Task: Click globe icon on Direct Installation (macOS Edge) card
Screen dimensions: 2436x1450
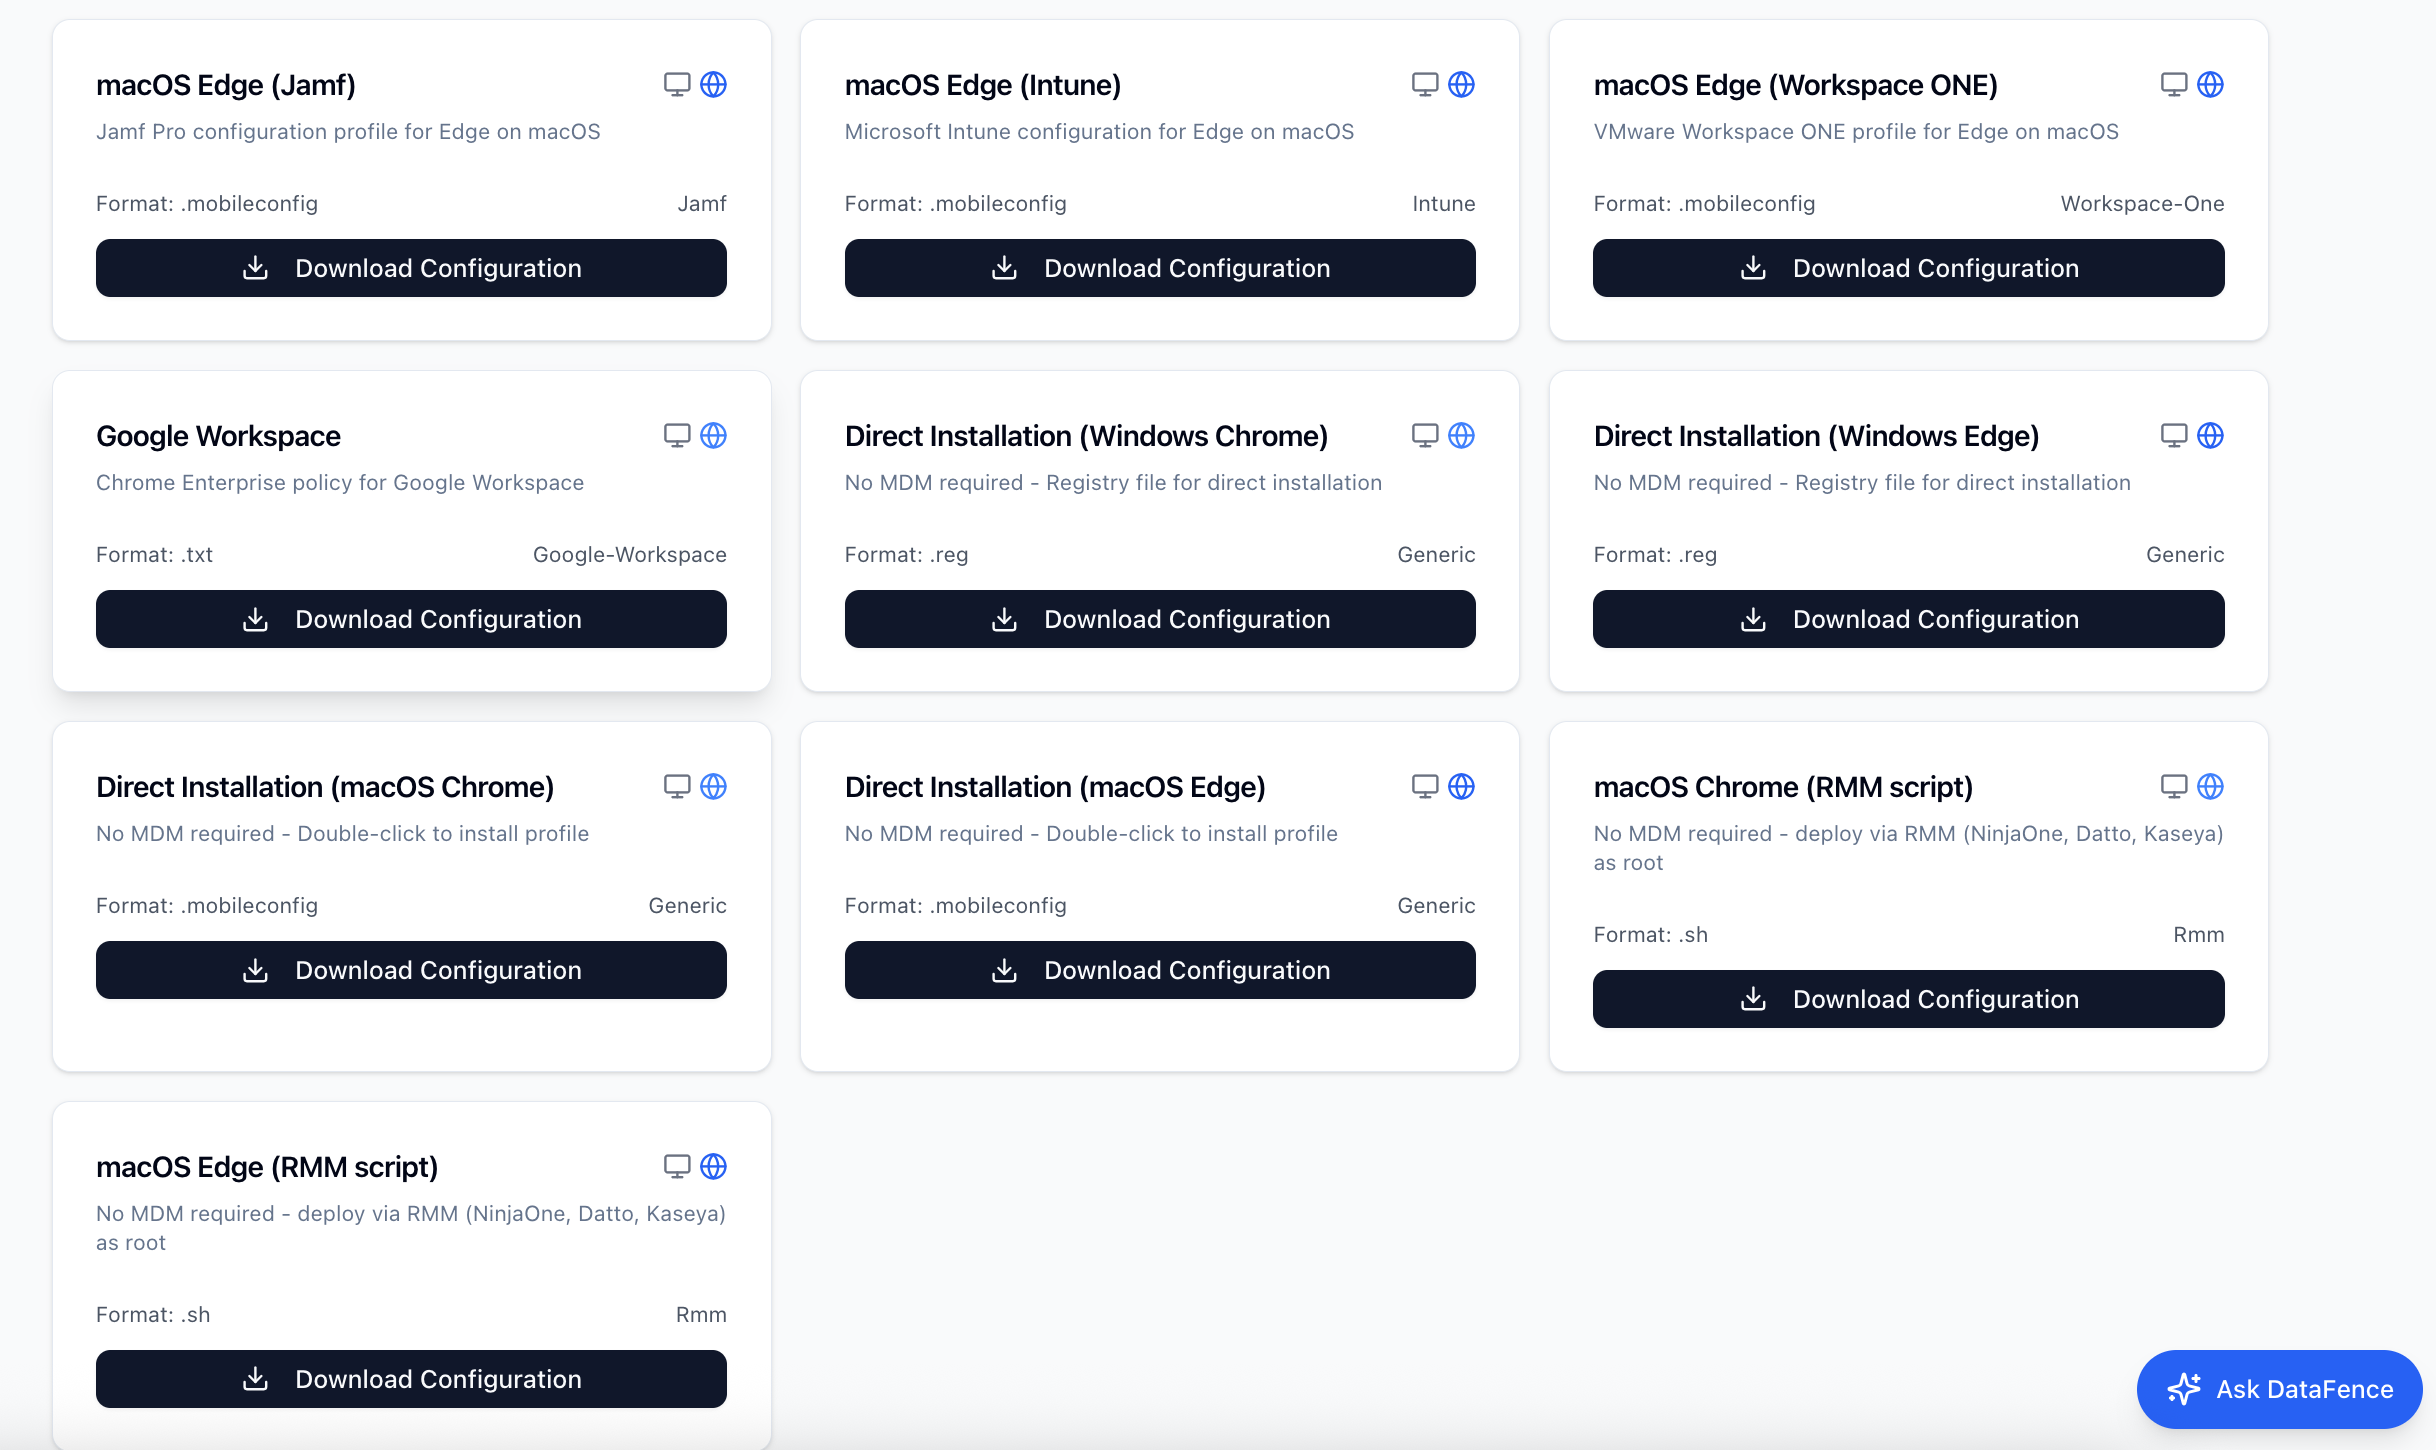Action: coord(1461,787)
